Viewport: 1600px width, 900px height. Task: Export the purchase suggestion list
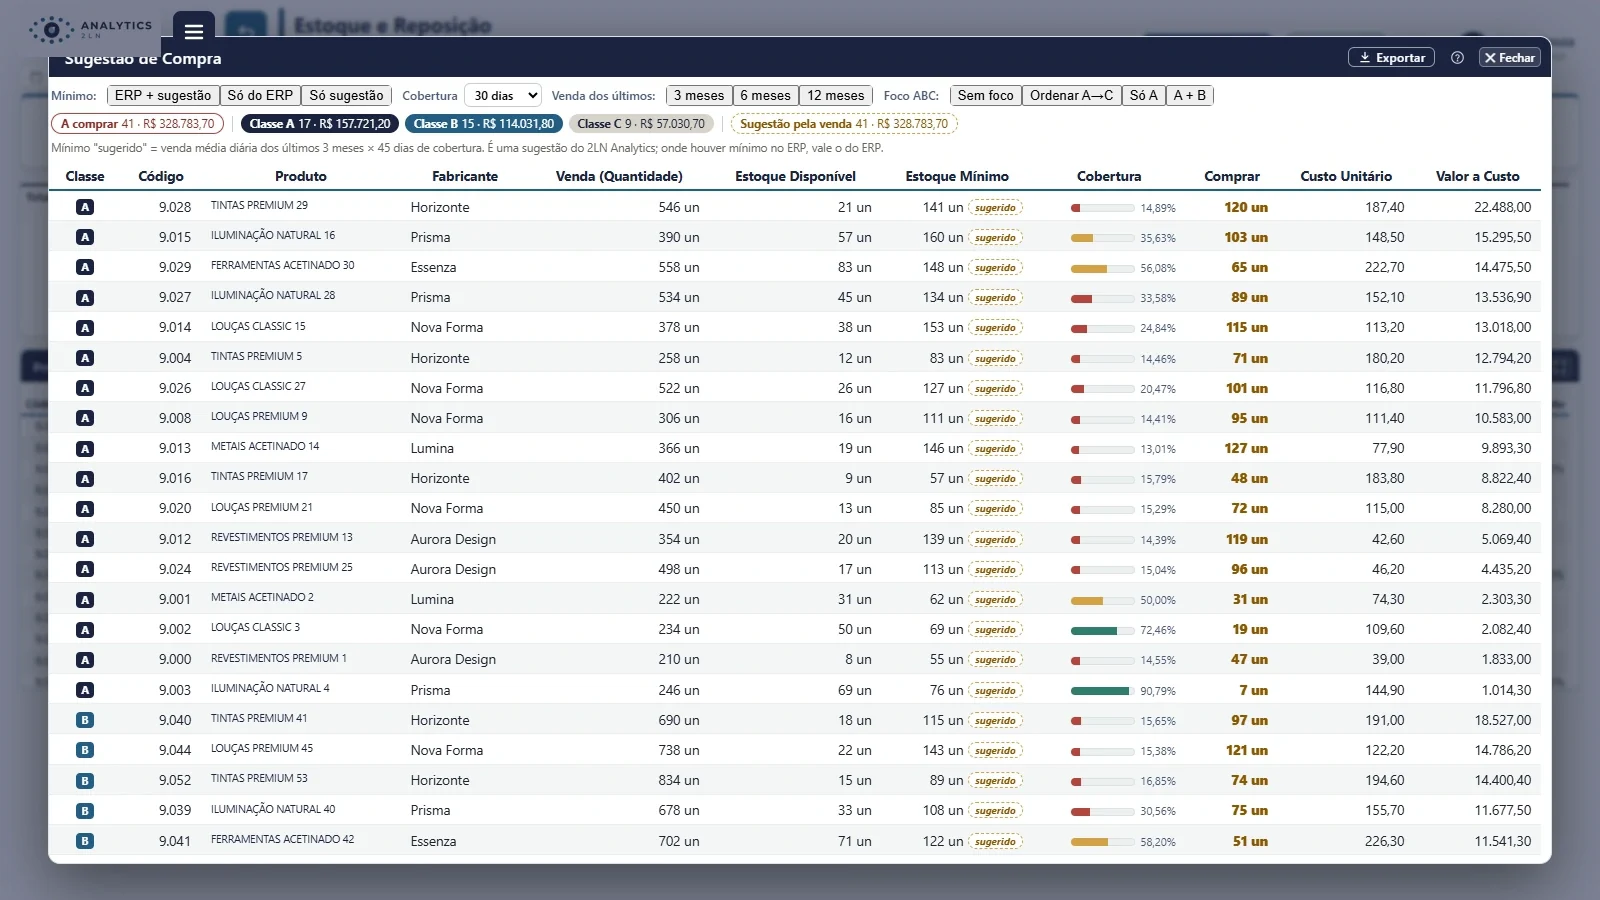pyautogui.click(x=1391, y=58)
